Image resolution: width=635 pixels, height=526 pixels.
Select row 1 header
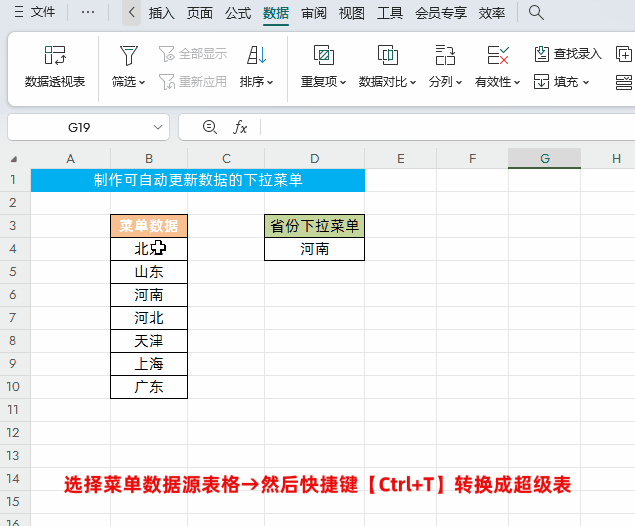[x=13, y=179]
